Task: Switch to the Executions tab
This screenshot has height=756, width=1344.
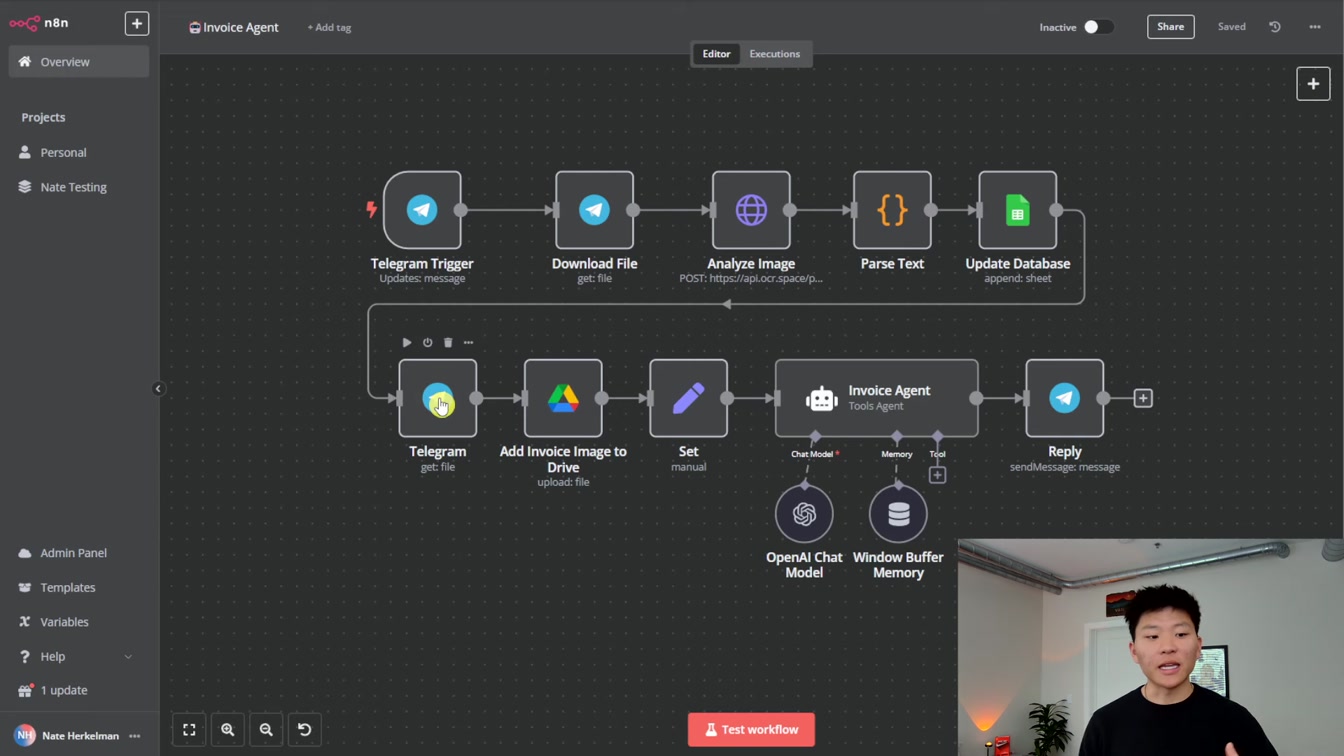Action: click(775, 54)
